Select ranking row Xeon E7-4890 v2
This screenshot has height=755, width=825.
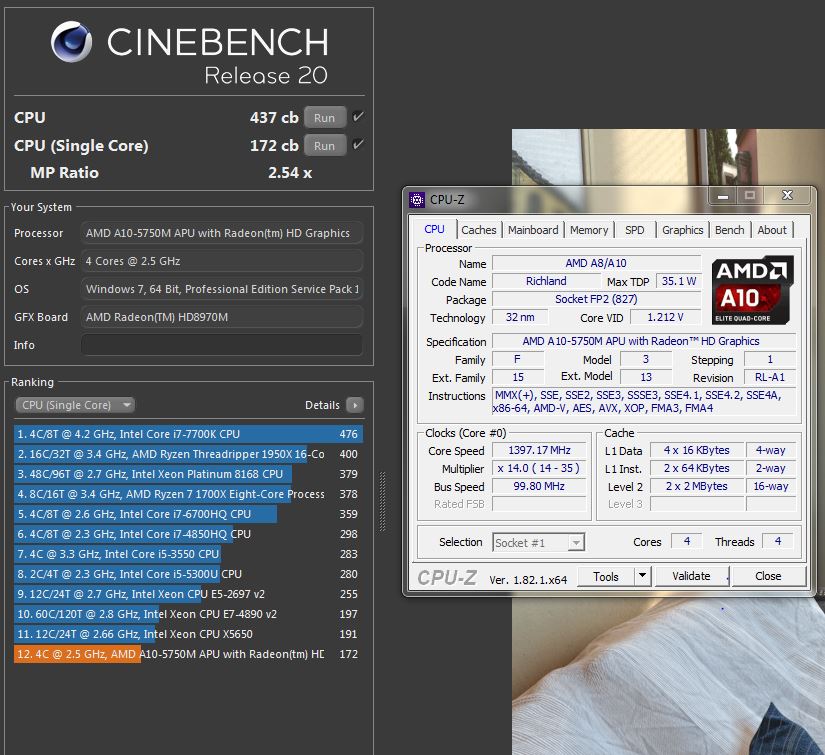[x=188, y=614]
